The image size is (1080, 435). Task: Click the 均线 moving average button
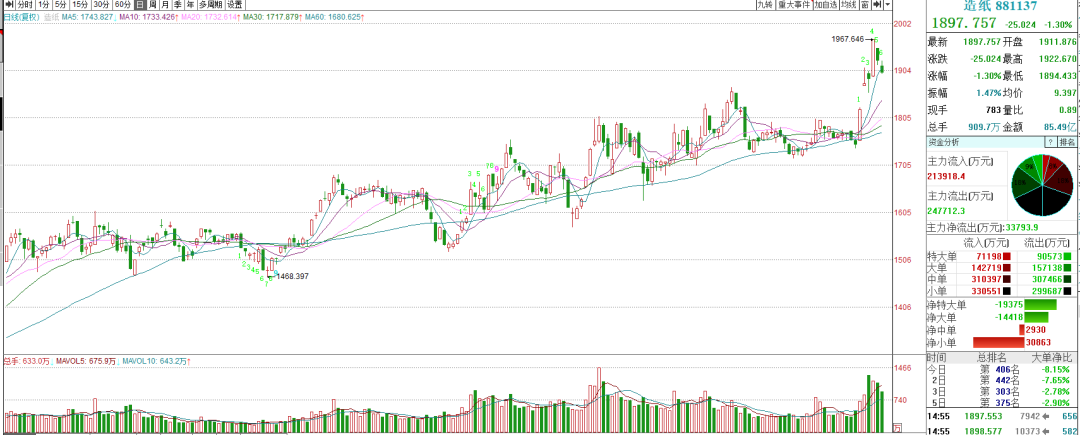pos(848,5)
